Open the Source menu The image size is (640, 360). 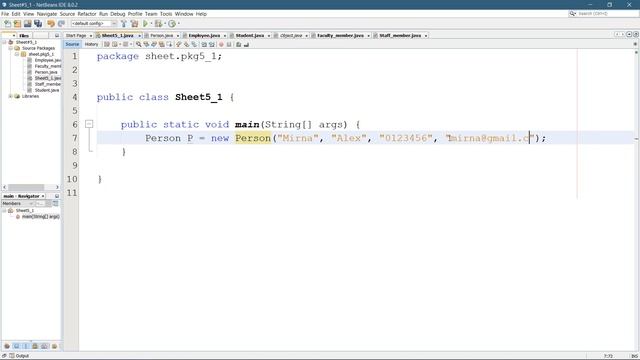tap(67, 14)
